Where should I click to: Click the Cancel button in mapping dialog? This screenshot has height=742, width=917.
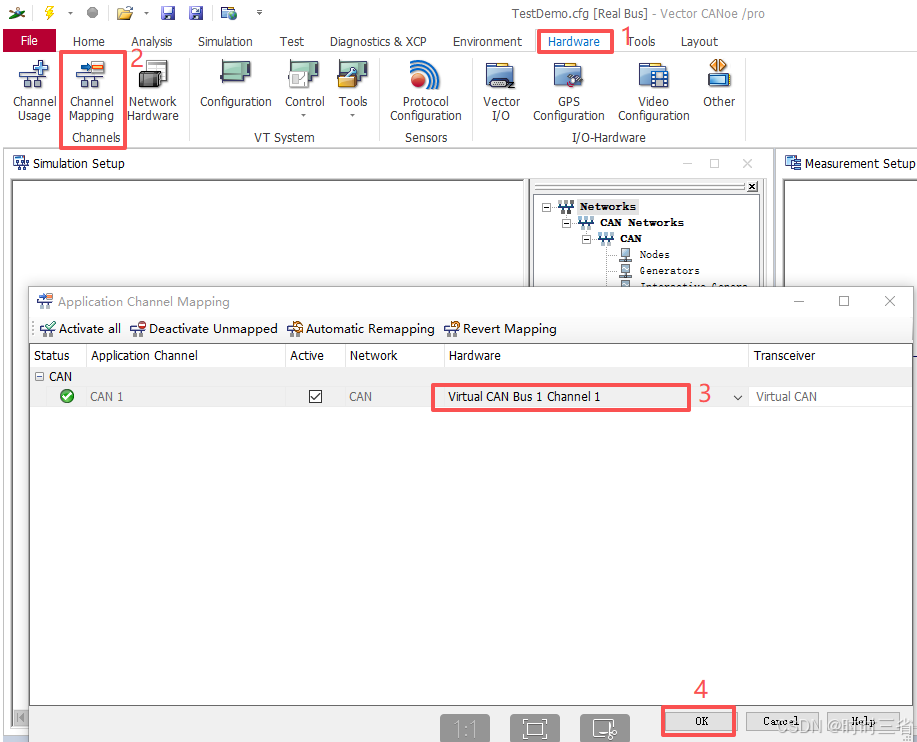click(781, 721)
